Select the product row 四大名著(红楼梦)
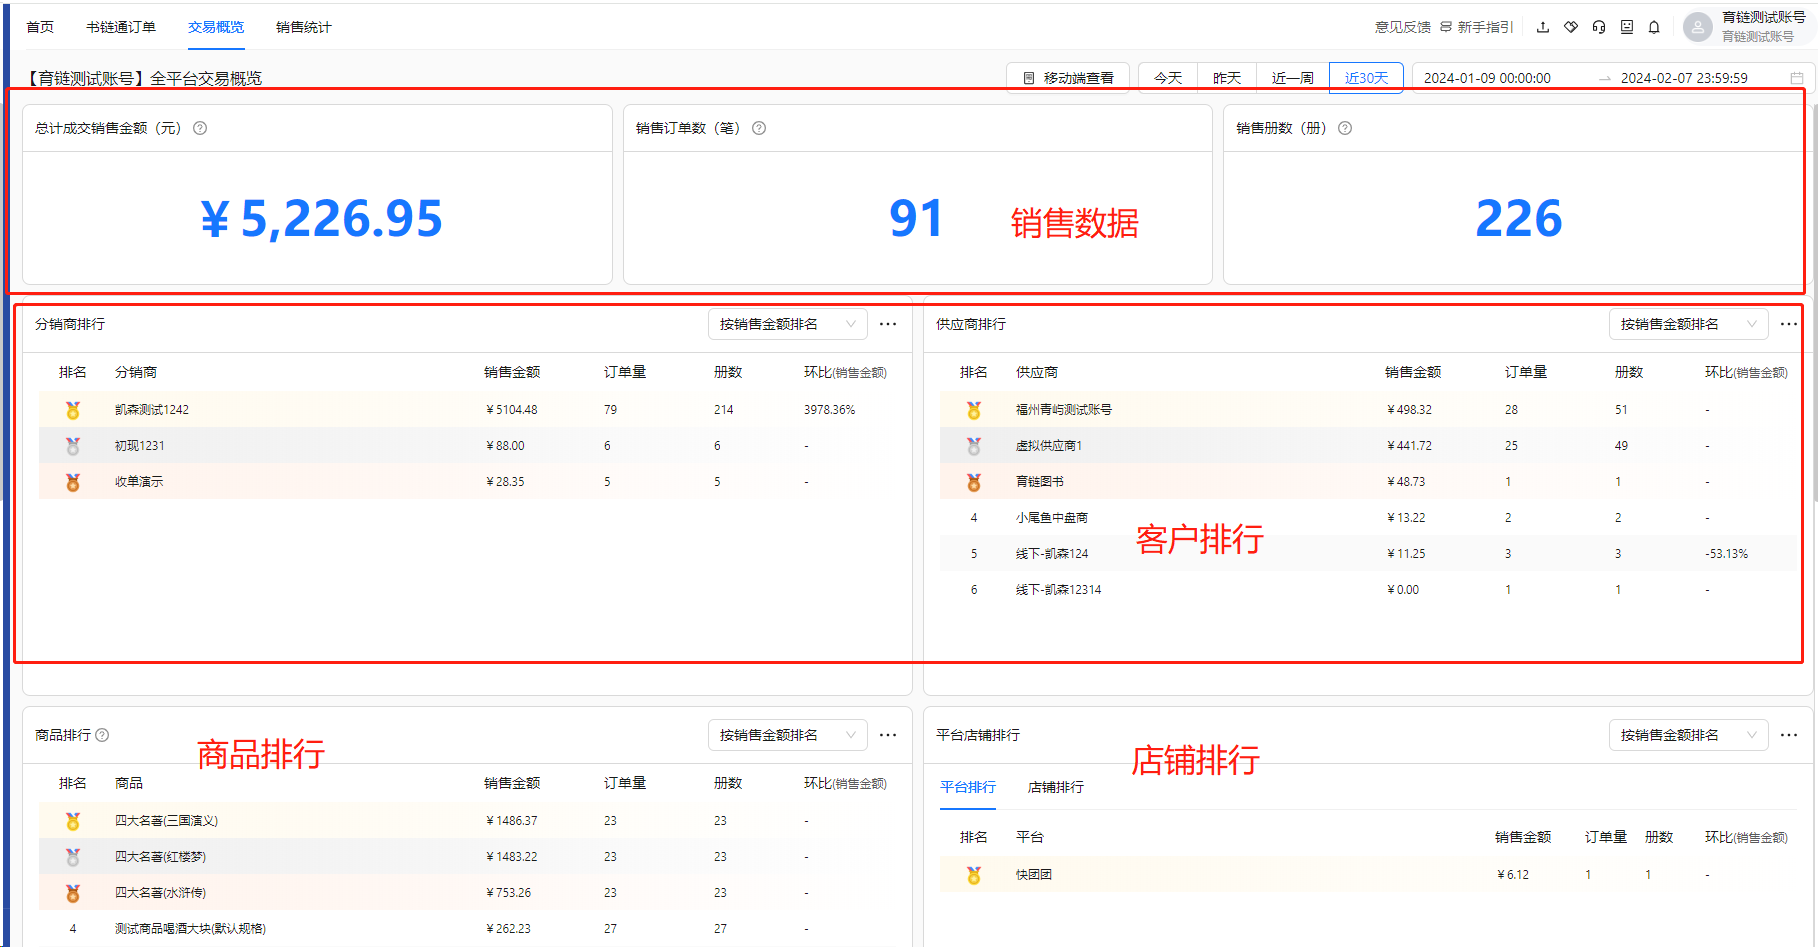 point(467,857)
